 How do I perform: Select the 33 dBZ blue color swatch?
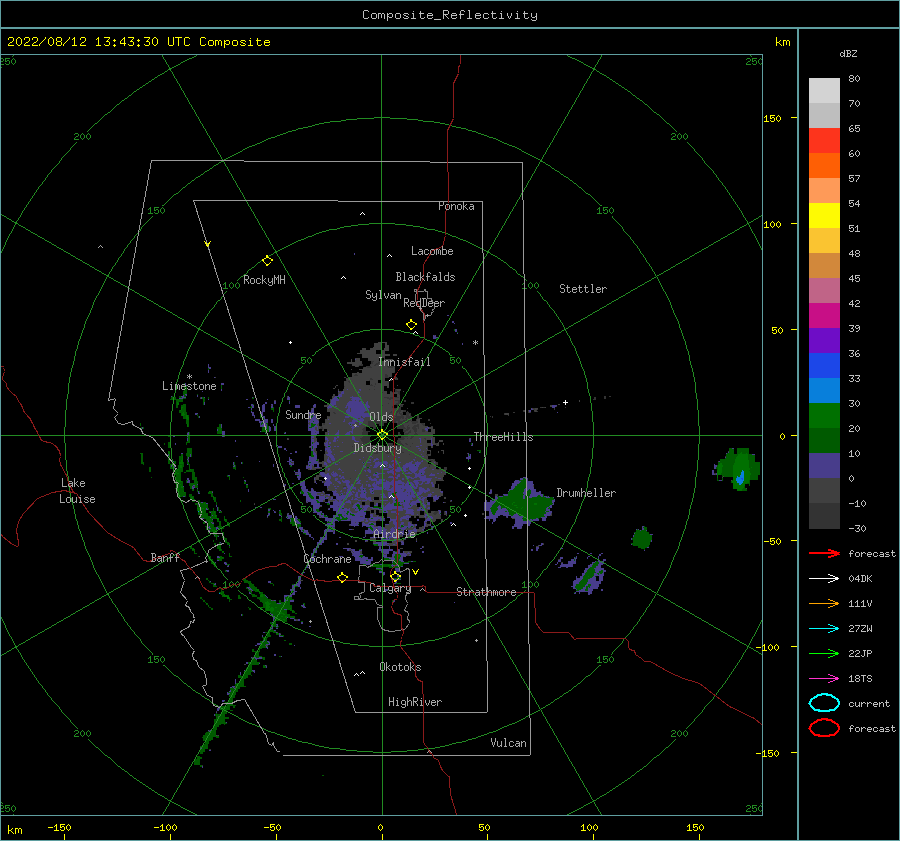click(824, 365)
